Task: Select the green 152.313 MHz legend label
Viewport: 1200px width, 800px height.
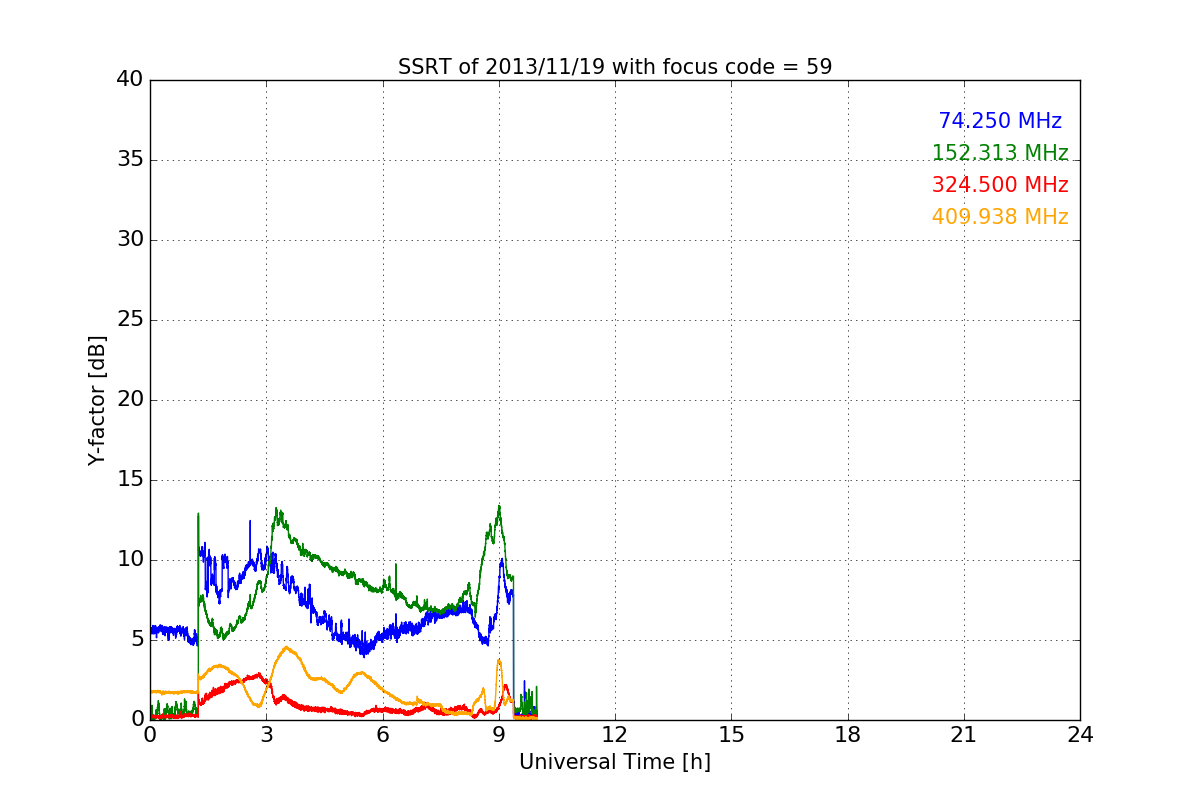Action: [x=1000, y=153]
